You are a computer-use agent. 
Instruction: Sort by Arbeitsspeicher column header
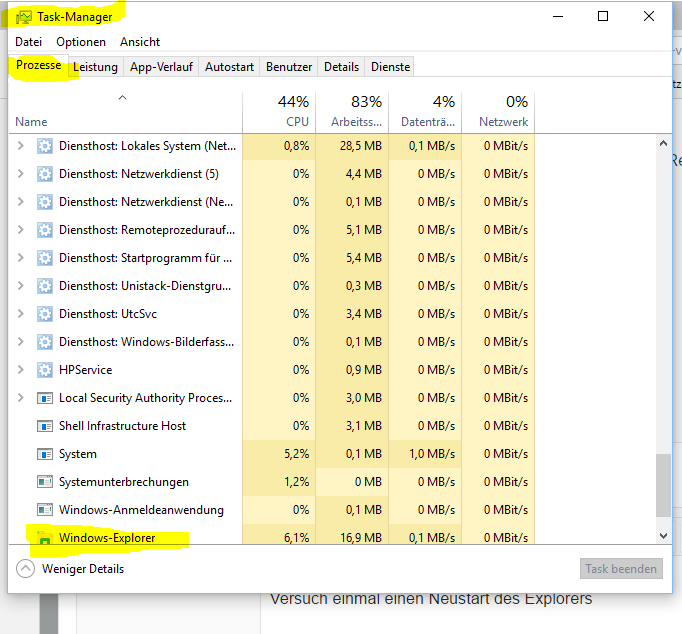pos(352,113)
